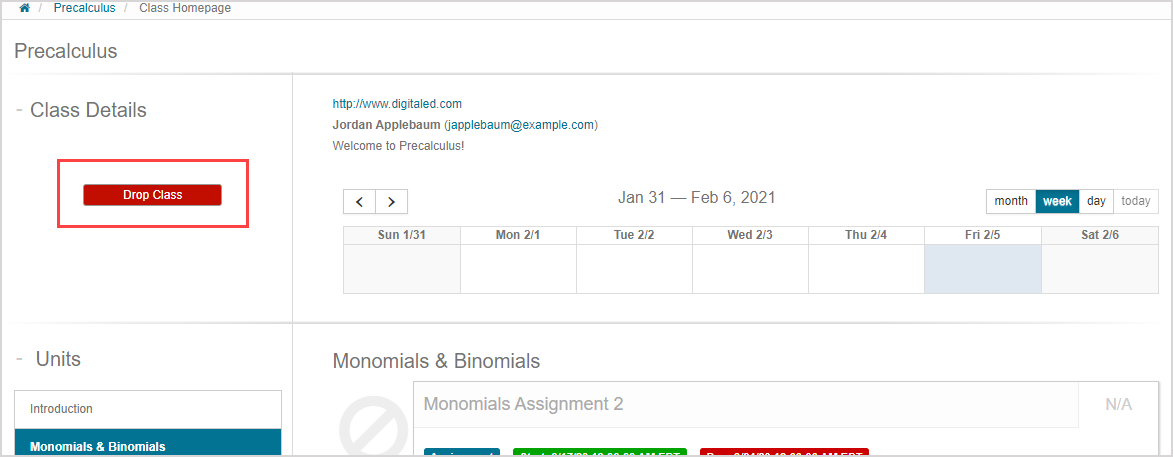The width and height of the screenshot is (1173, 457).
Task: Collapse the Units section
Action: click(x=19, y=359)
